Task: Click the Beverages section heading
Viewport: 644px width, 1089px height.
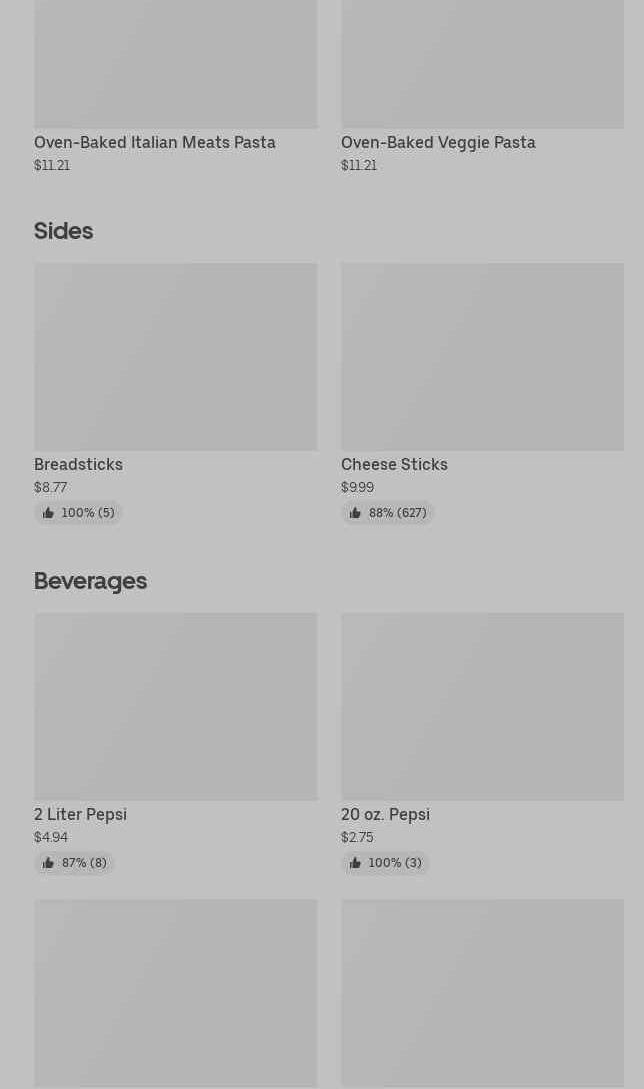Action: click(90, 580)
